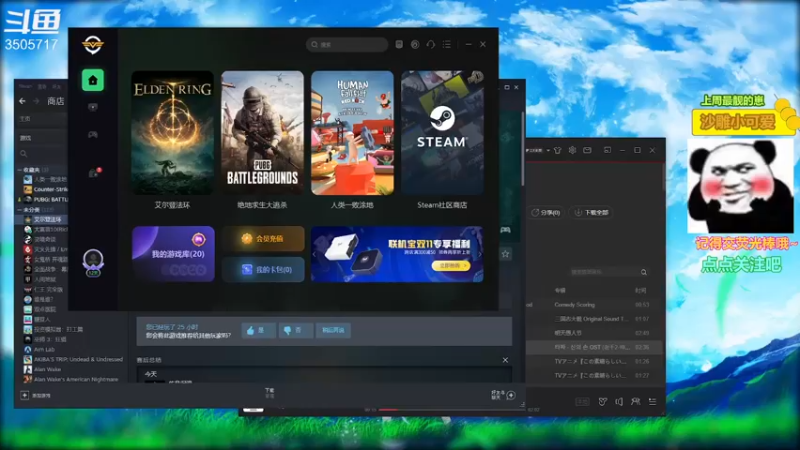The height and width of the screenshot is (450, 800).
Task: Click the 会员充值 membership recharge button
Action: tap(263, 238)
